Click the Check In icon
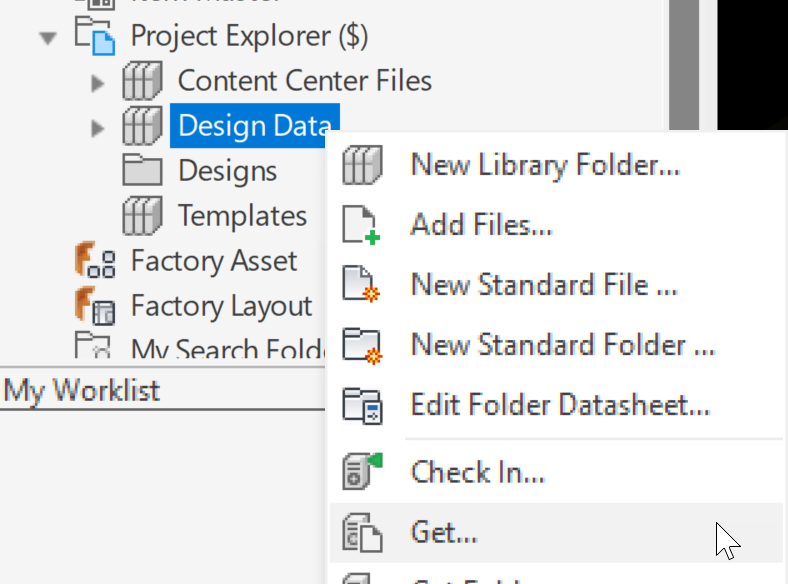 362,471
